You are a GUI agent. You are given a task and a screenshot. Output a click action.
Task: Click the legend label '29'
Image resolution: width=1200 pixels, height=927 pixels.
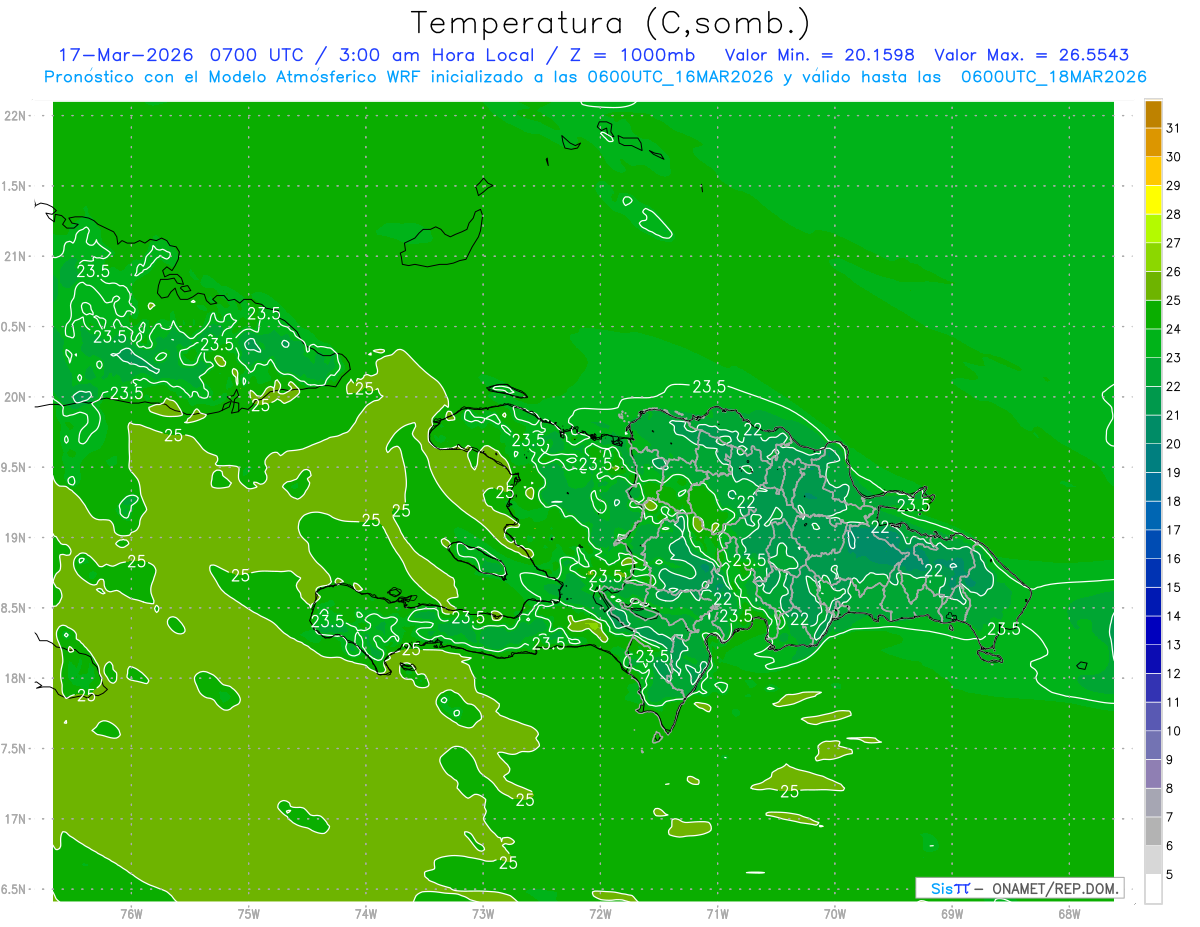click(x=1174, y=185)
